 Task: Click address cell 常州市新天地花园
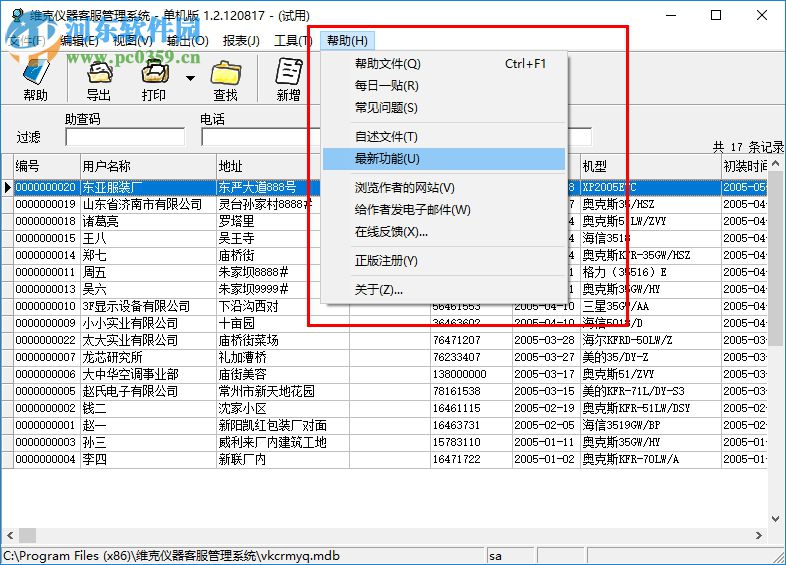(x=283, y=392)
